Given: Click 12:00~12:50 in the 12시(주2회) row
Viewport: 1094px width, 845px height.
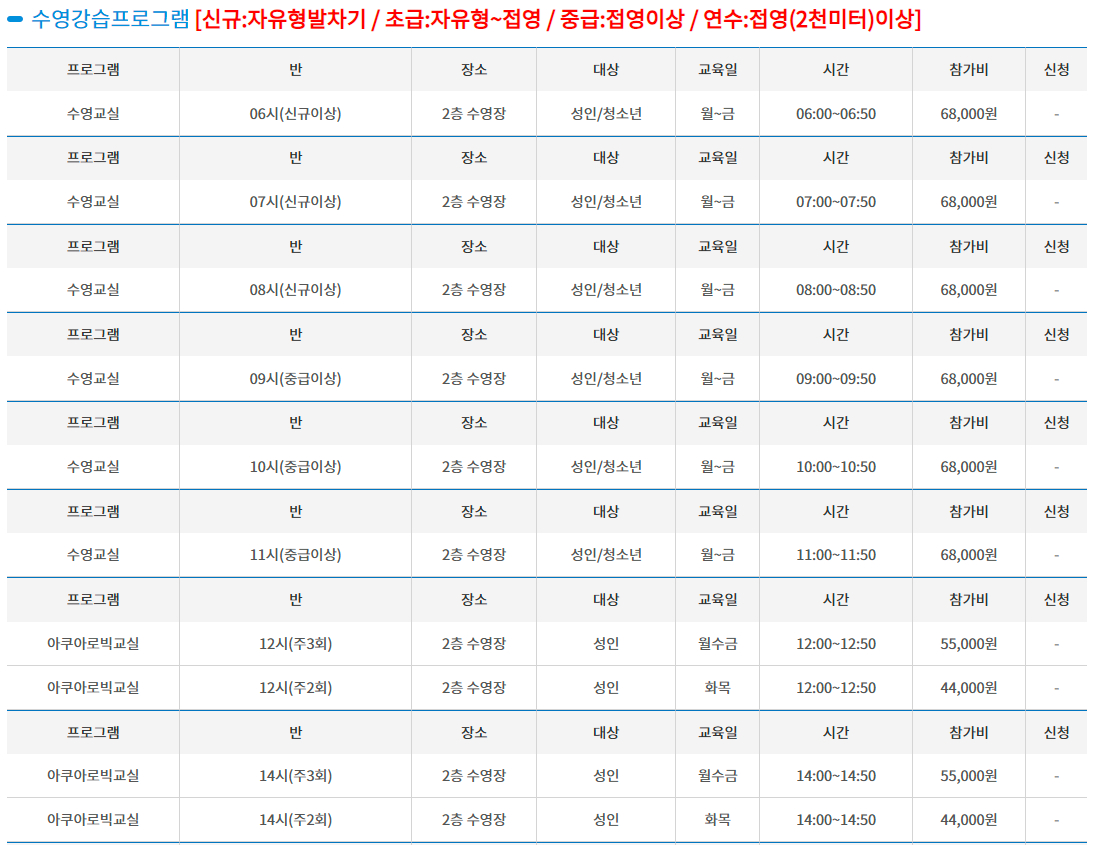Looking at the screenshot, I should point(836,688).
